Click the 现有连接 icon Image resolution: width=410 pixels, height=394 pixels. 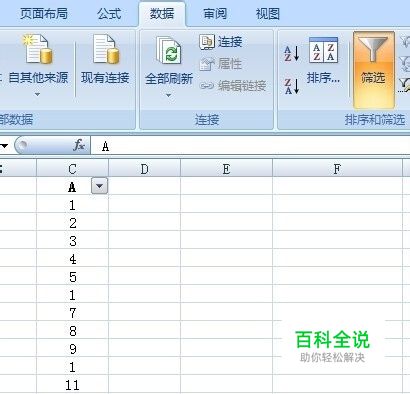[x=106, y=49]
